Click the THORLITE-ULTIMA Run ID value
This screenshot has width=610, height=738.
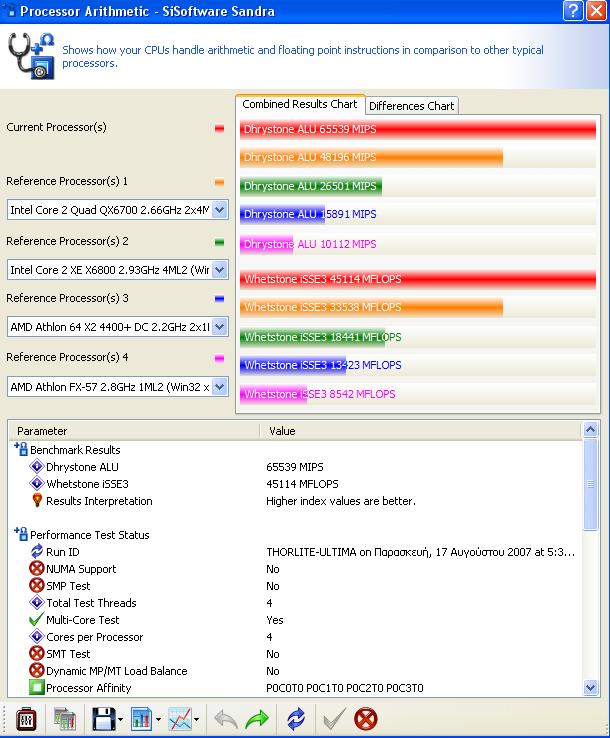pos(420,552)
